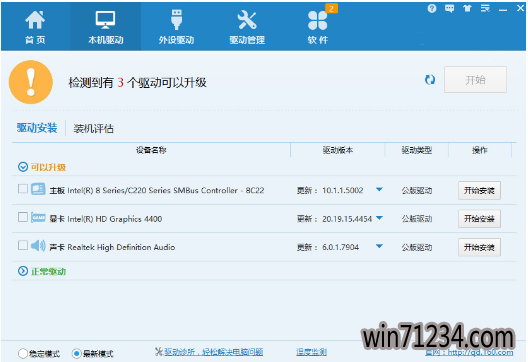This screenshot has height=362, width=528.
Task: Open the 首页 home tab
Action: (x=35, y=27)
